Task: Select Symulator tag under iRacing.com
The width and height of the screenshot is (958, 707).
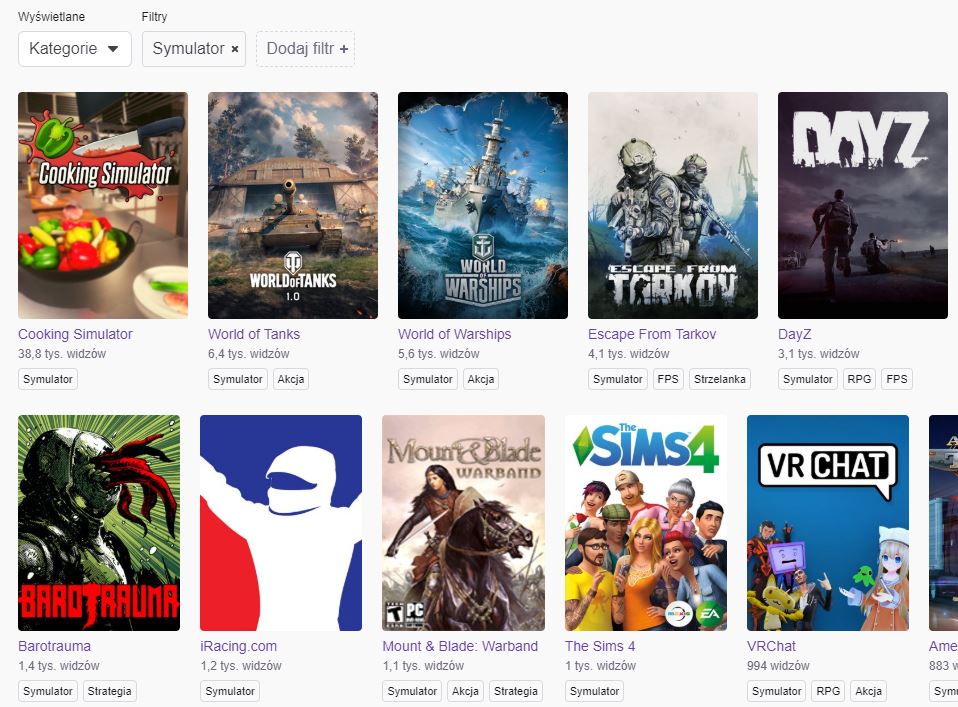Action: tap(230, 691)
